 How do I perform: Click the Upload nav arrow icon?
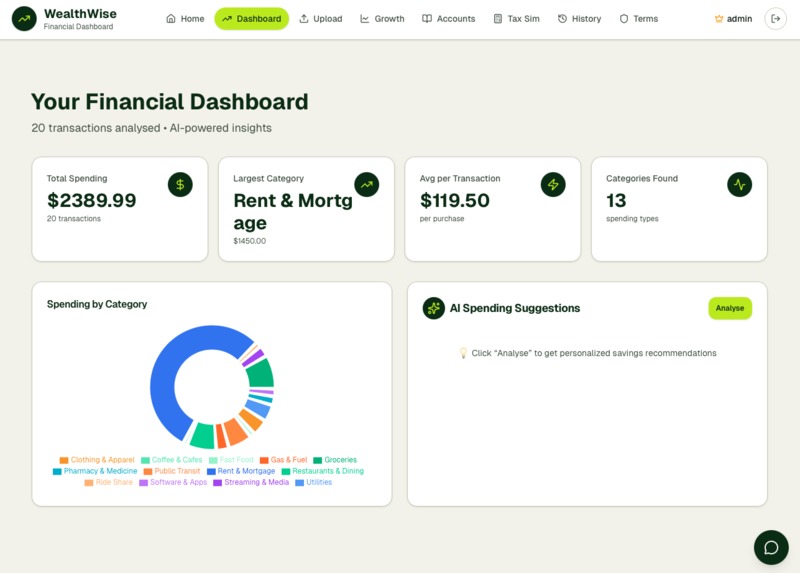coord(304,19)
